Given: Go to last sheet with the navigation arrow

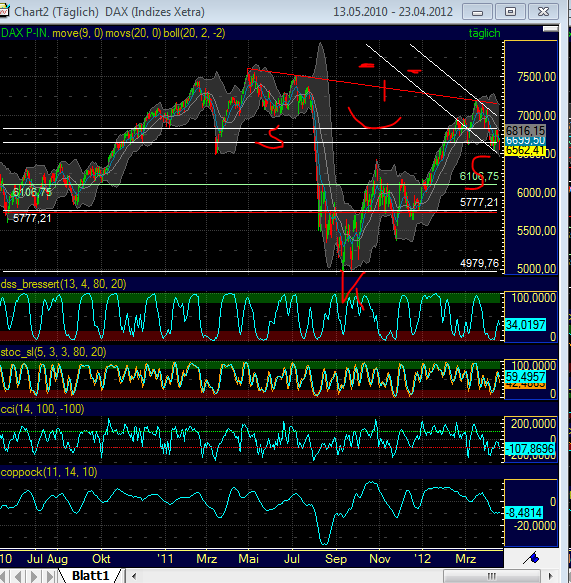Looking at the screenshot, I should tap(50, 576).
